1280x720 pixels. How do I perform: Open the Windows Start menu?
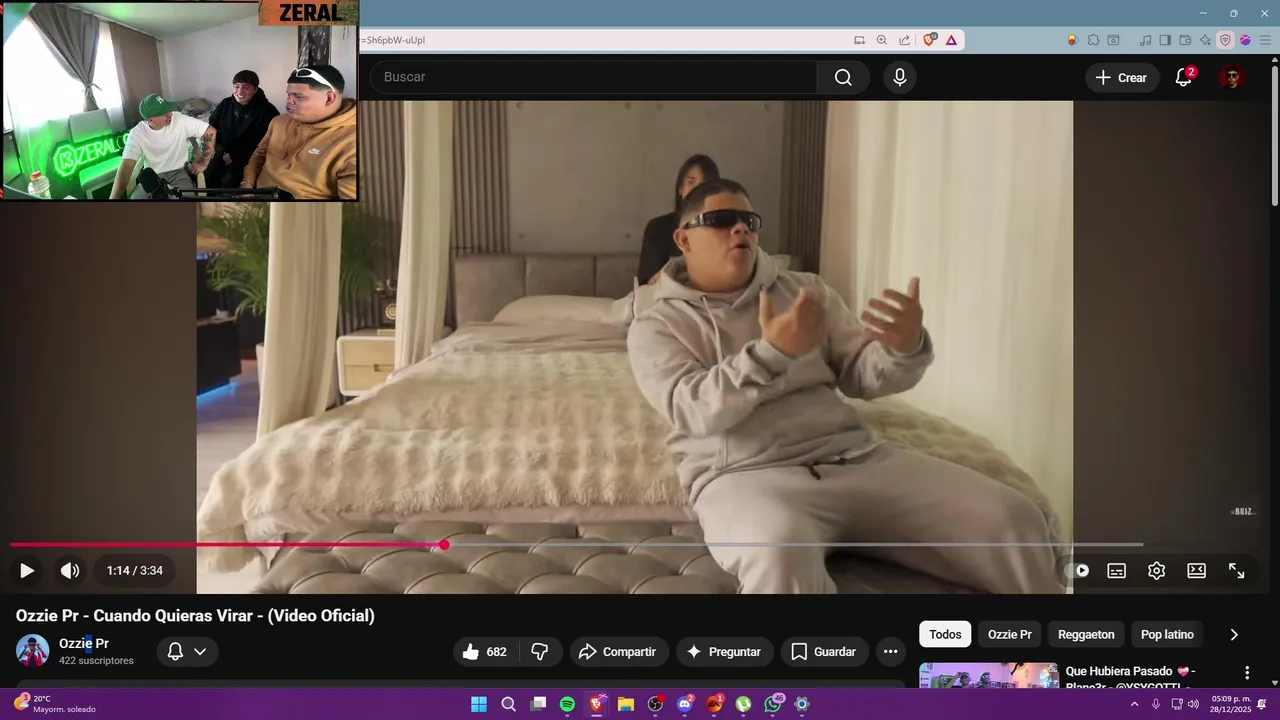[479, 704]
